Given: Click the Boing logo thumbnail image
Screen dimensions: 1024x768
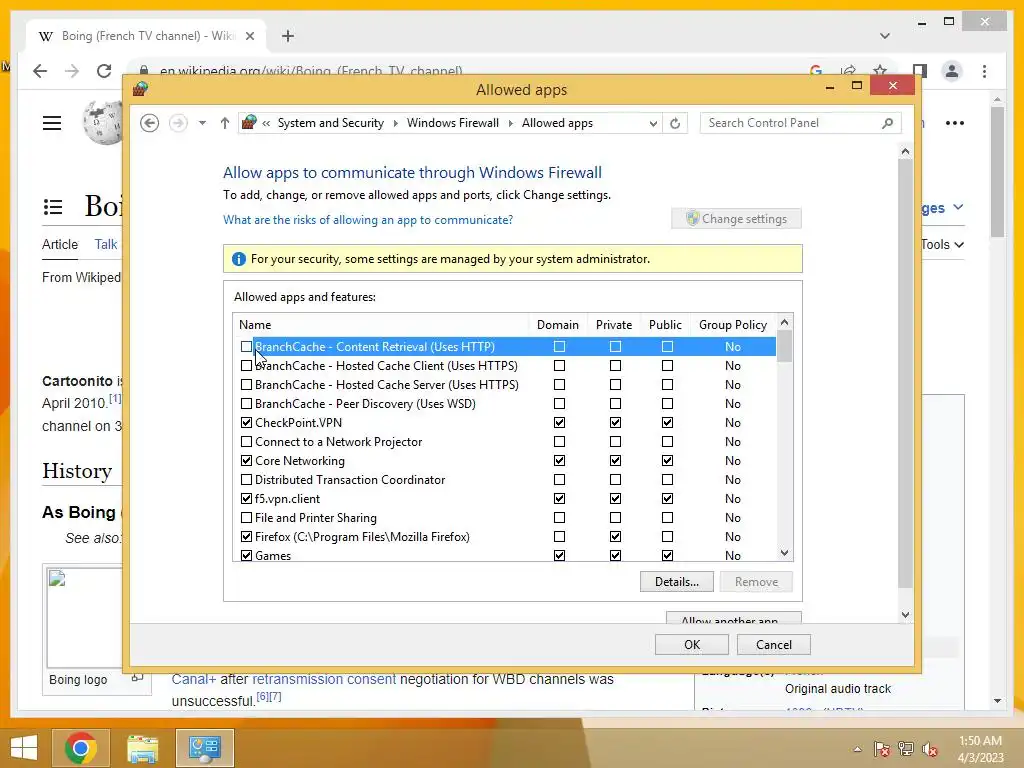Looking at the screenshot, I should click(x=84, y=617).
